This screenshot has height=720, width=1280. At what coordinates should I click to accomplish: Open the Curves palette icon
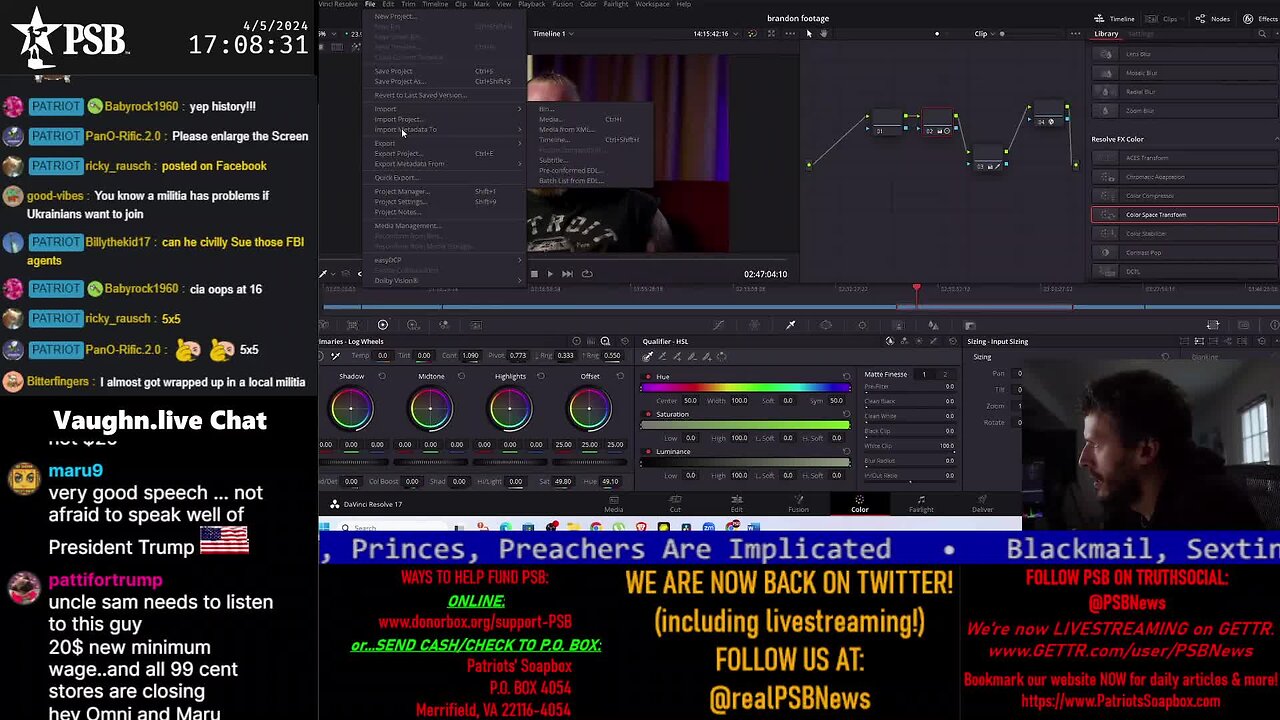(718, 325)
